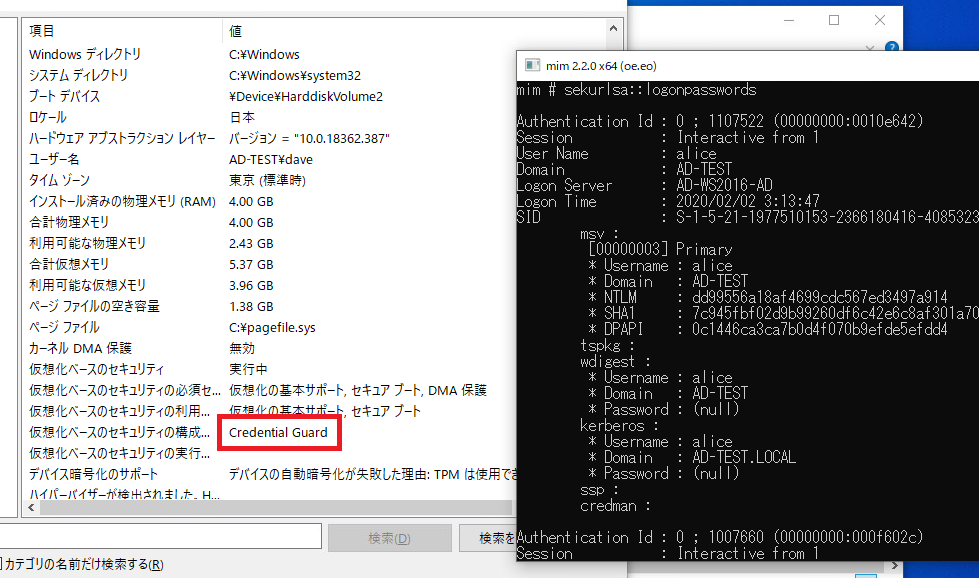
Task: Click the Authentication Id 1007660 line
Action: [719, 537]
